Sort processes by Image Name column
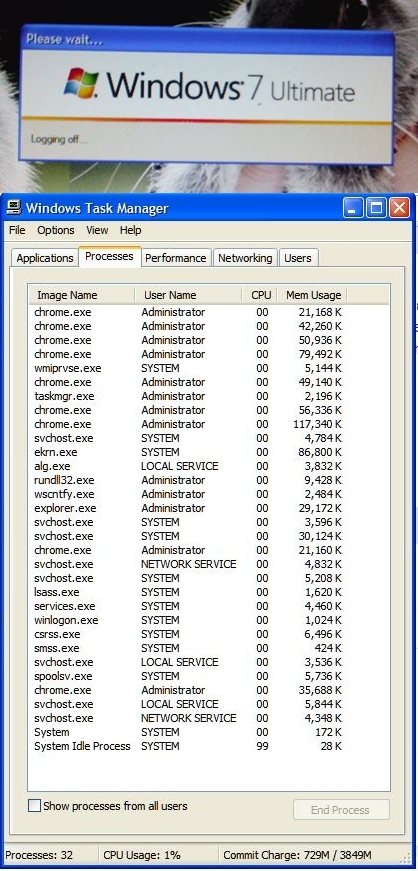 pyautogui.click(x=81, y=295)
